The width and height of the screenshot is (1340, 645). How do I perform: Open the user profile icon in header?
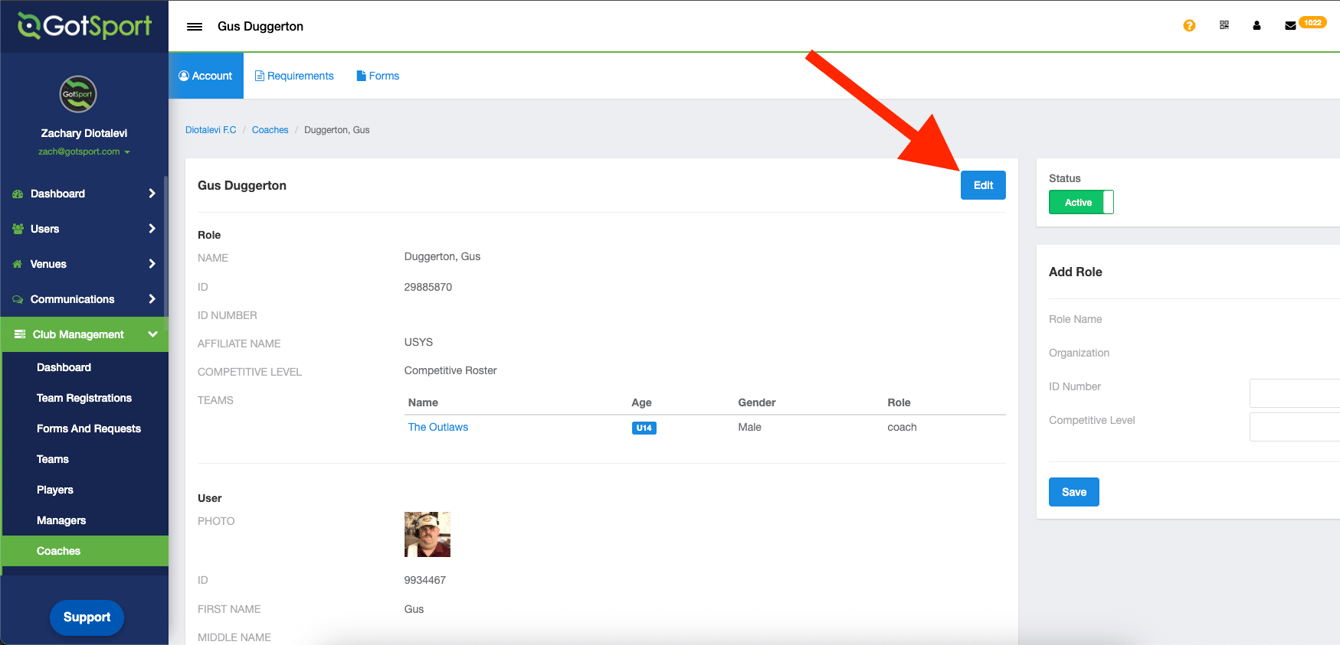[1257, 26]
